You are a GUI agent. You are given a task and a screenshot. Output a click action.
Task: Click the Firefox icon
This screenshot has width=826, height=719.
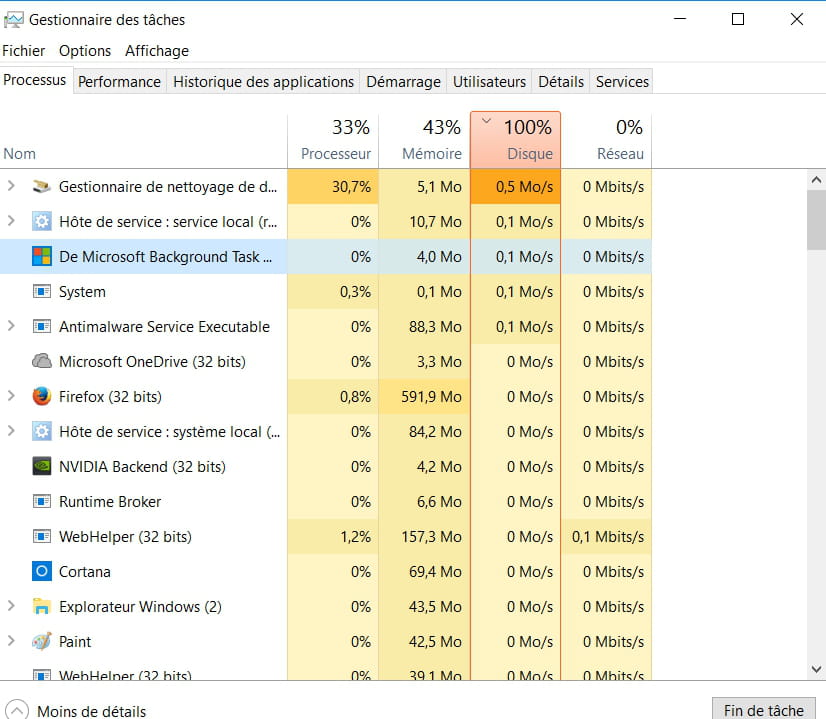tap(42, 396)
